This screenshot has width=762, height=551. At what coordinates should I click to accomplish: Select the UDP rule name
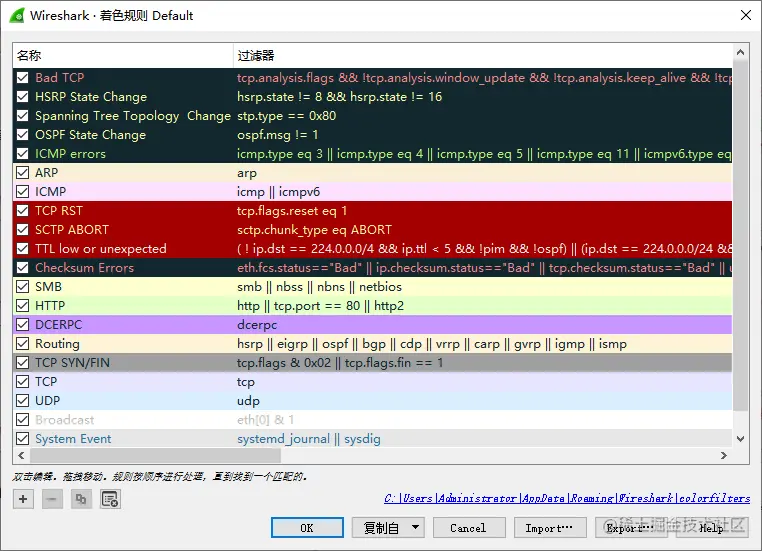tap(47, 400)
